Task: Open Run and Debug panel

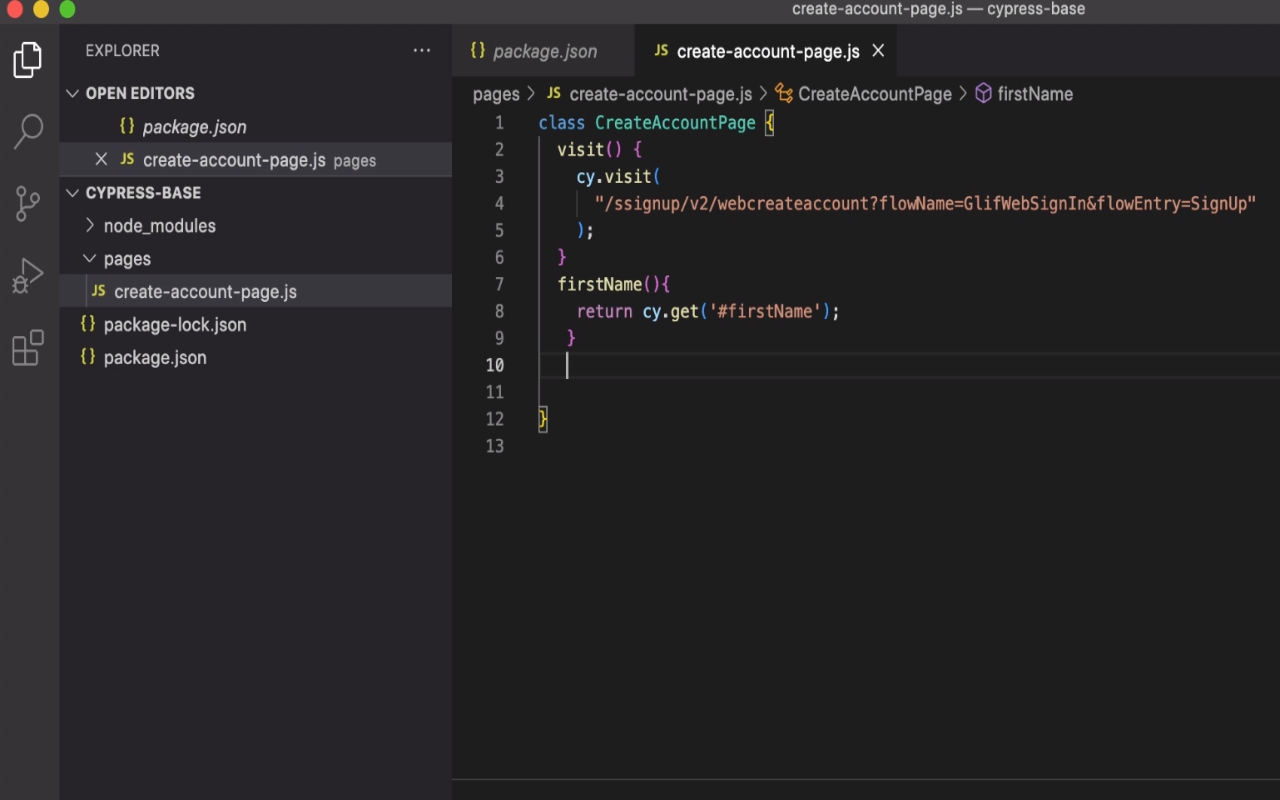Action: click(x=27, y=275)
